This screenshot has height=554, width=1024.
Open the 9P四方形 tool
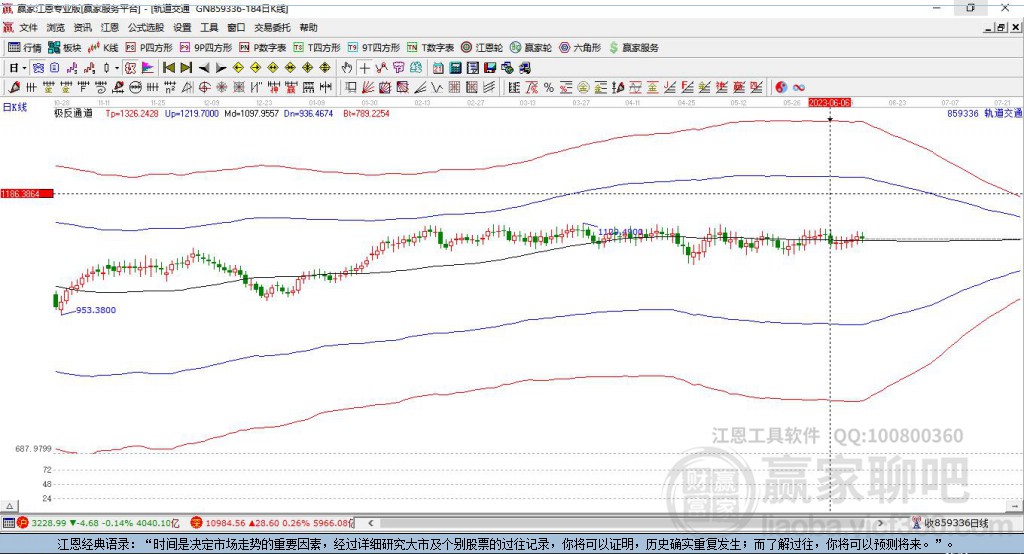click(x=206, y=48)
